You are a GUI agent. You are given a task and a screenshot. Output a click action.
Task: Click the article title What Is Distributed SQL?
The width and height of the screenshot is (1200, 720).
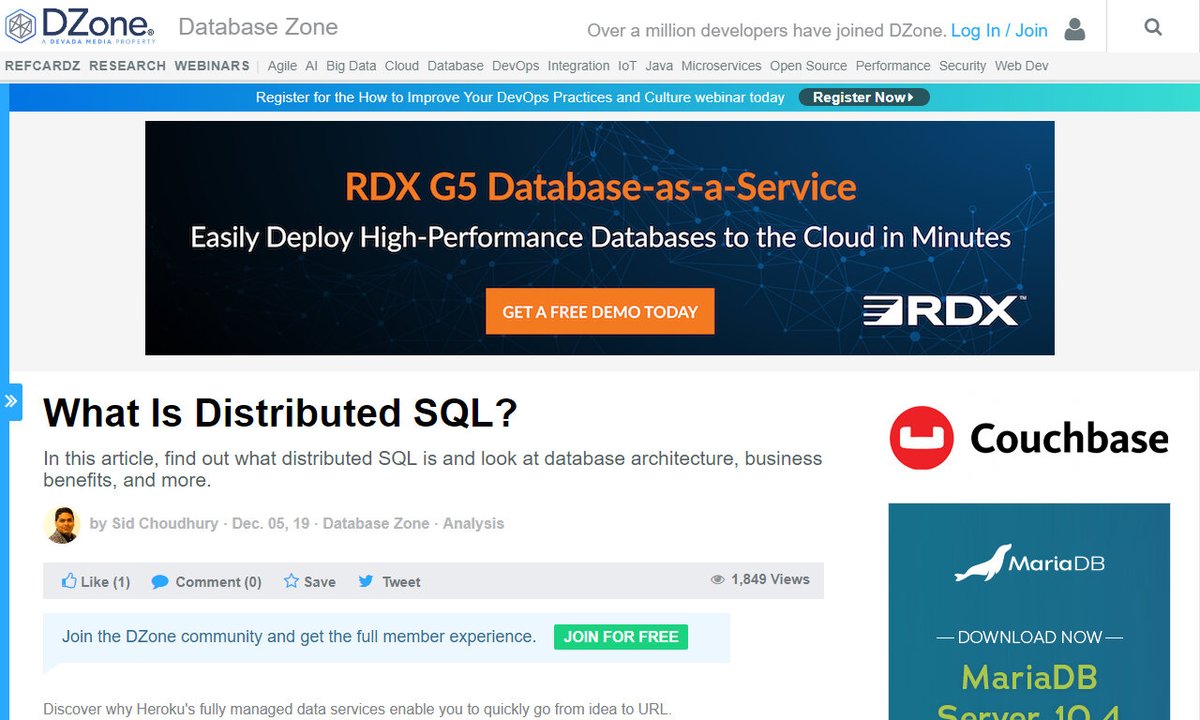[x=280, y=413]
